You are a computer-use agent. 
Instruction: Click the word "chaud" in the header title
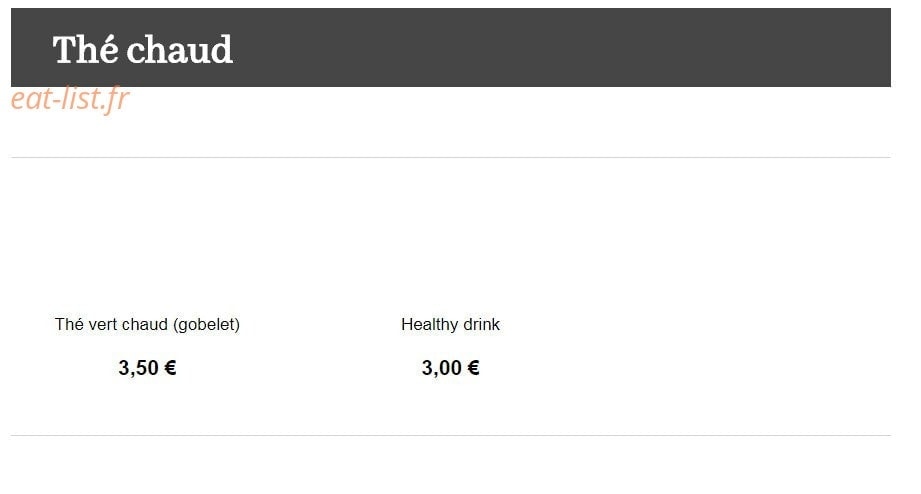pyautogui.click(x=180, y=49)
